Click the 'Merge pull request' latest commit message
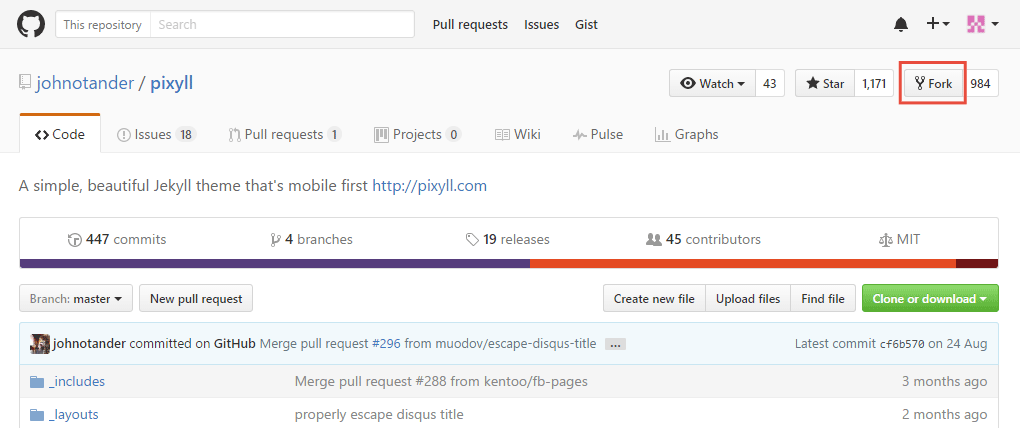Viewport: 1020px width, 428px height. click(x=428, y=343)
